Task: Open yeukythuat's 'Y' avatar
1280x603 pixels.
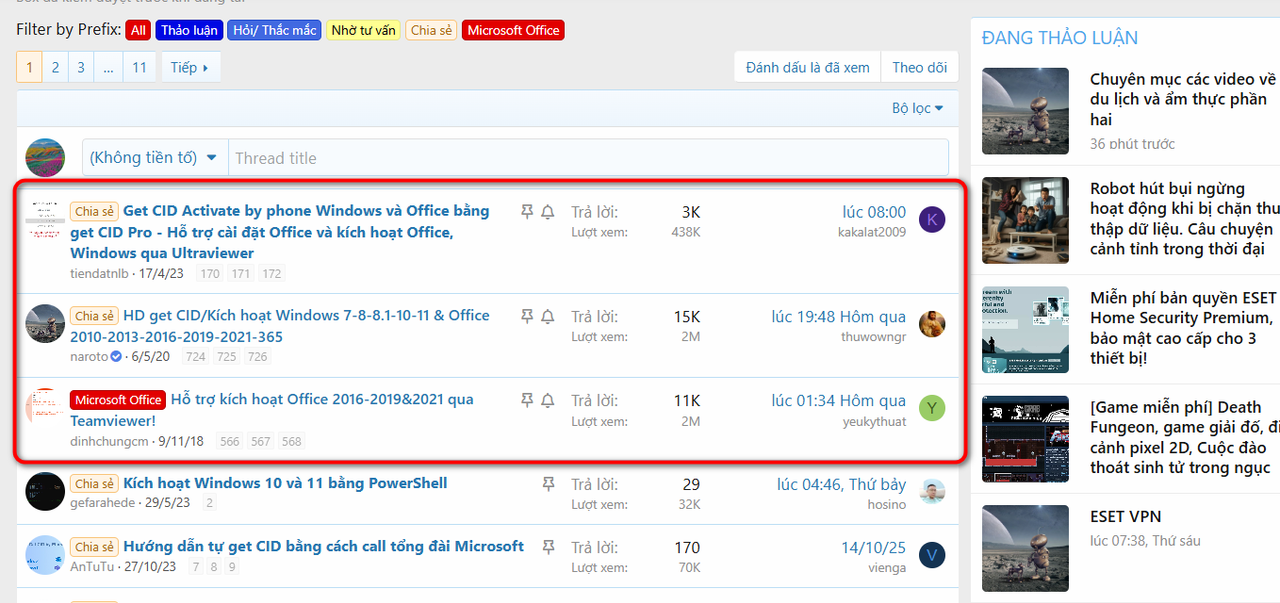Action: pos(932,408)
